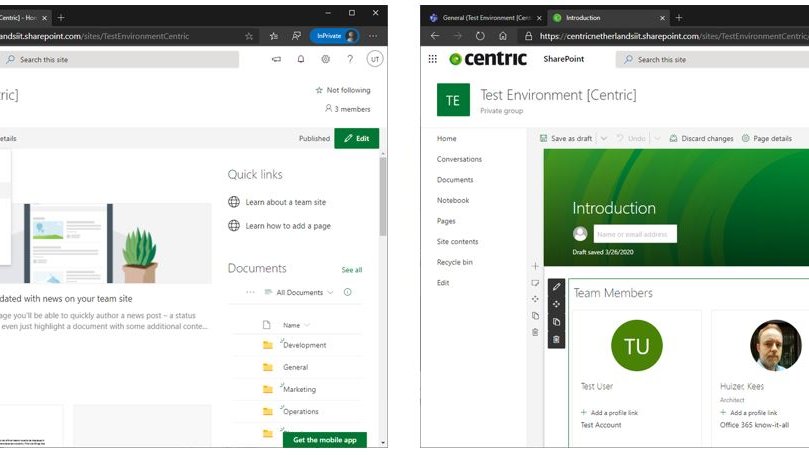
Task: Open Conversations in the site navigation
Action: 459,159
